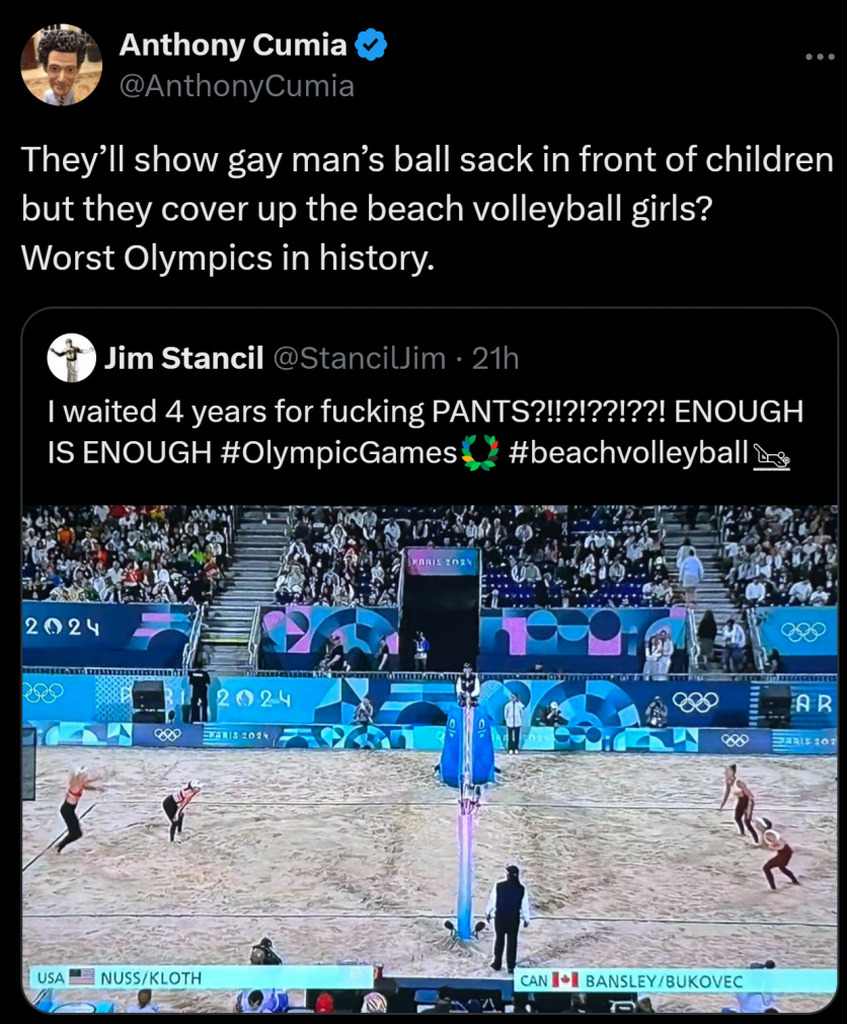
Task: Open the quoted tweet's volleyball image
Action: coord(429,759)
